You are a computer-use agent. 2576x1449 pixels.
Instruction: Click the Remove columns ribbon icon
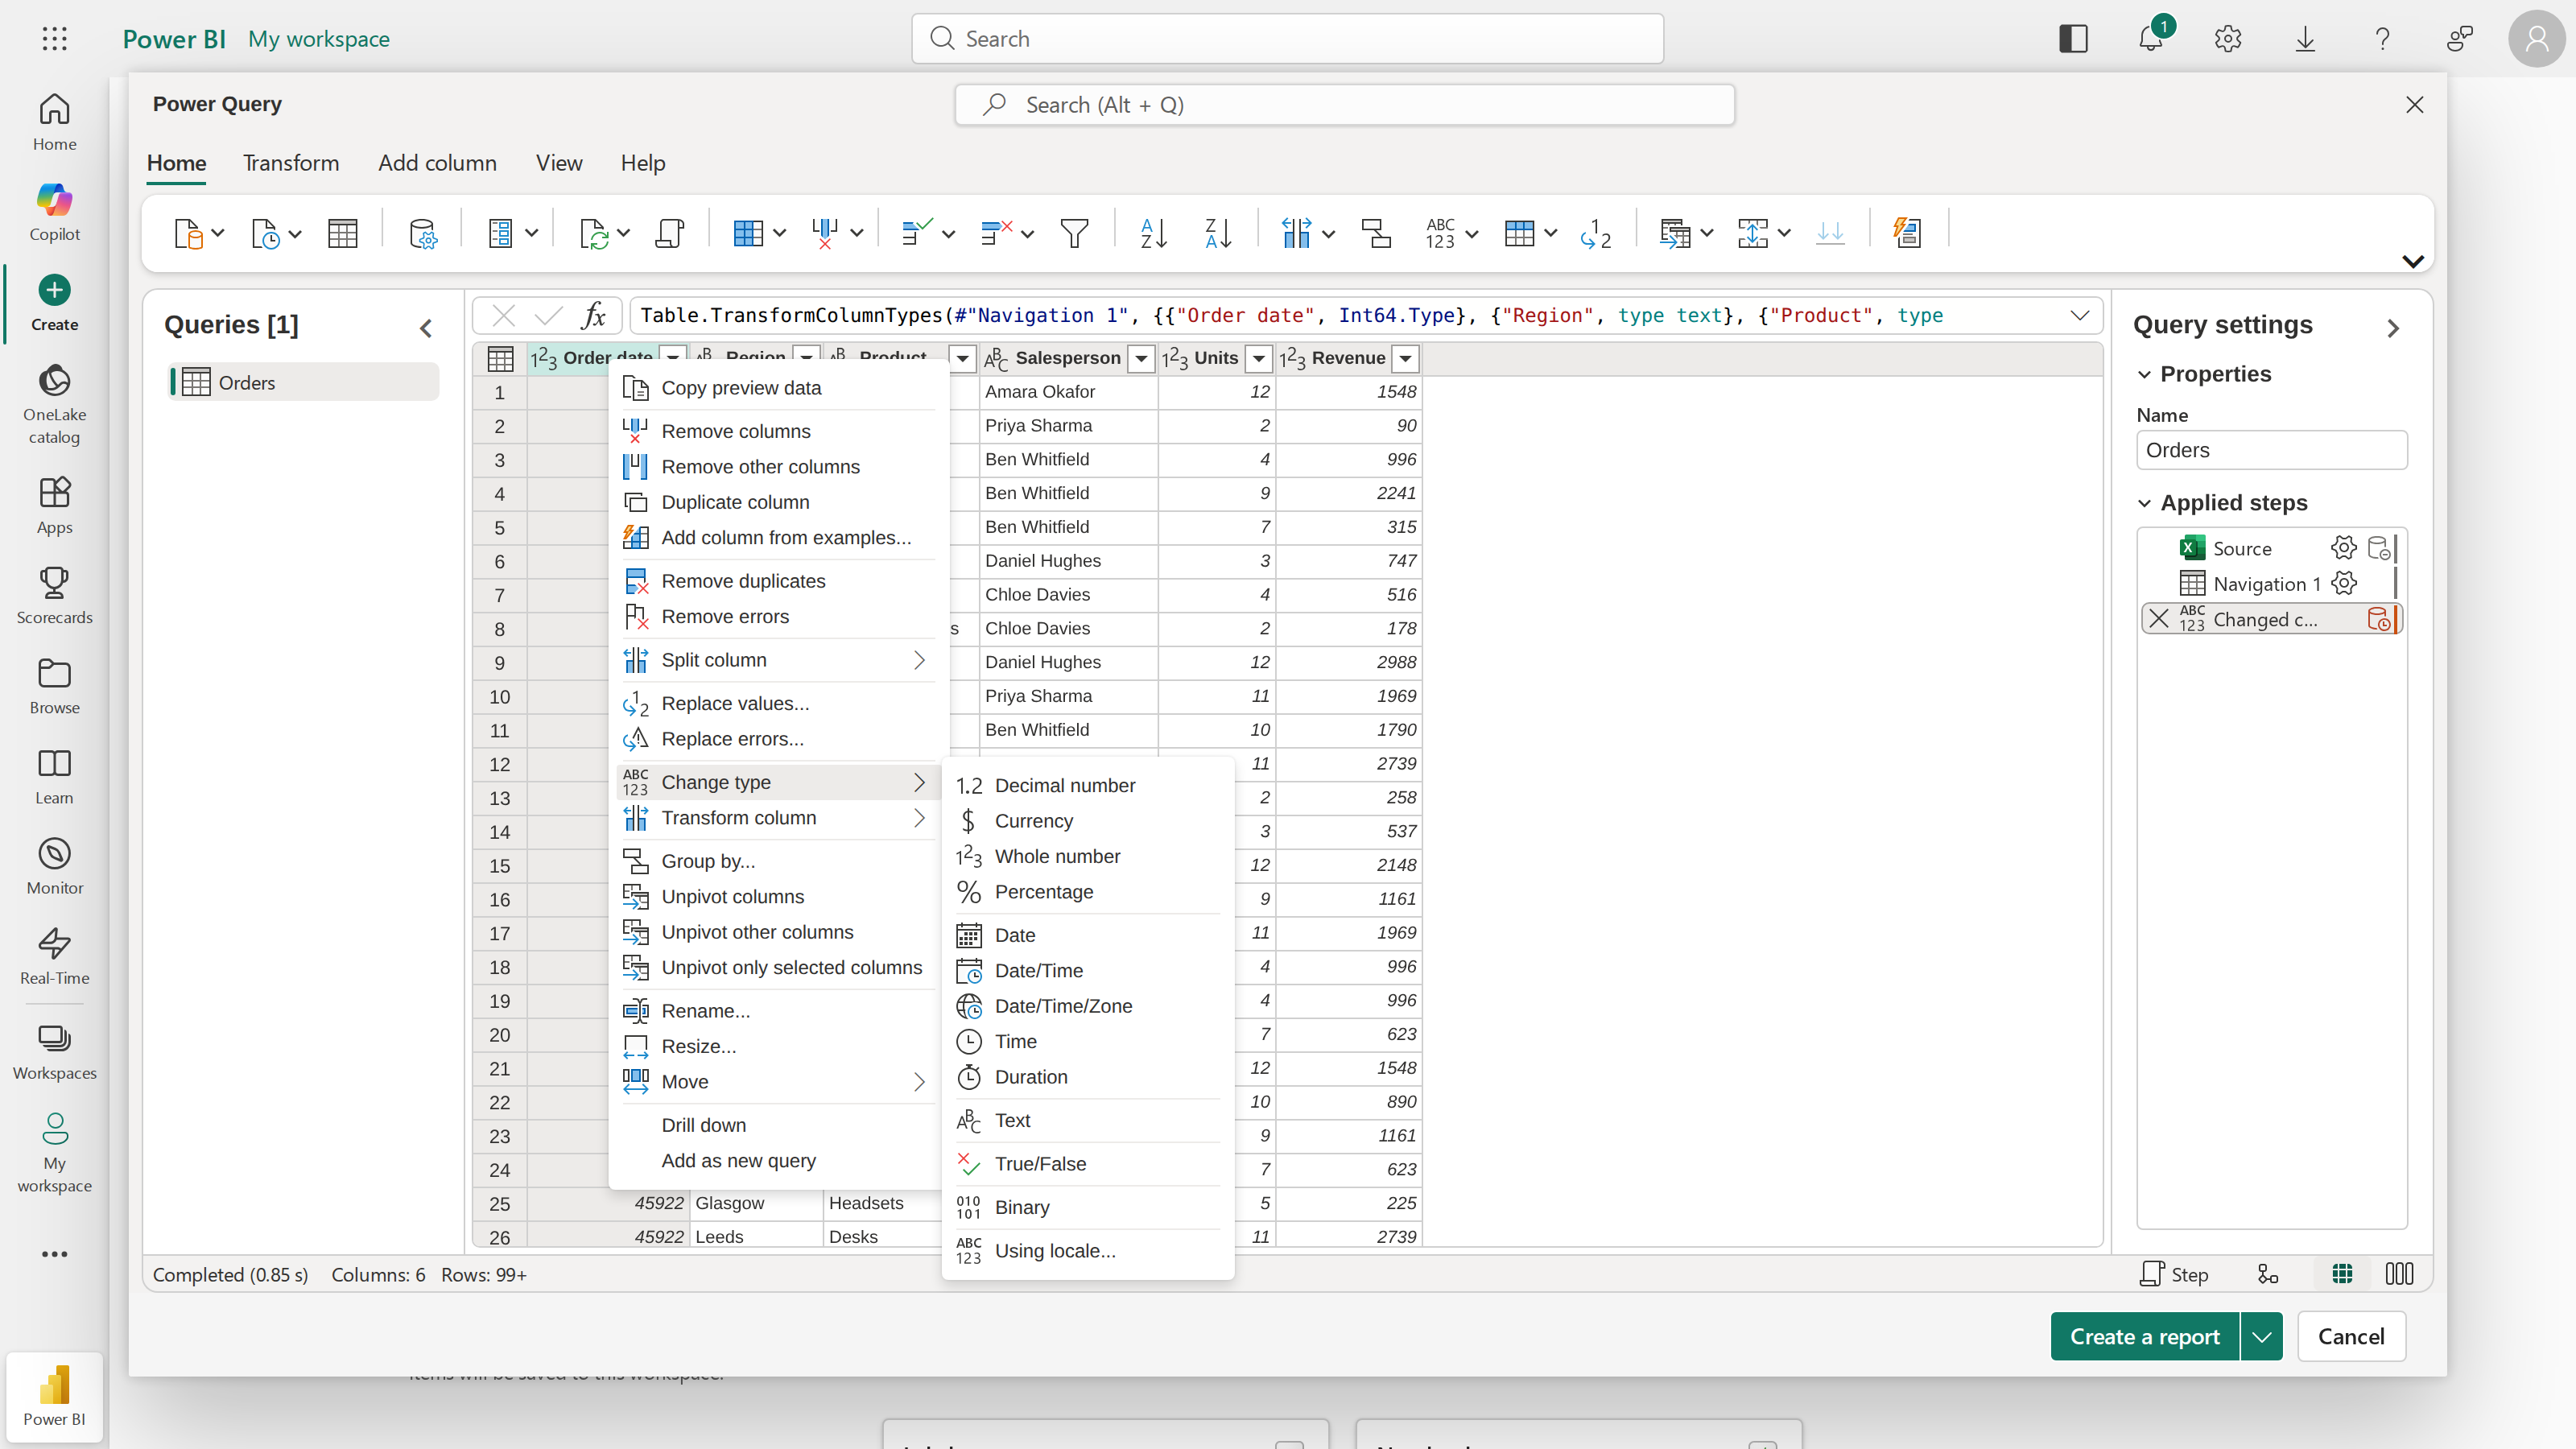[x=825, y=233]
